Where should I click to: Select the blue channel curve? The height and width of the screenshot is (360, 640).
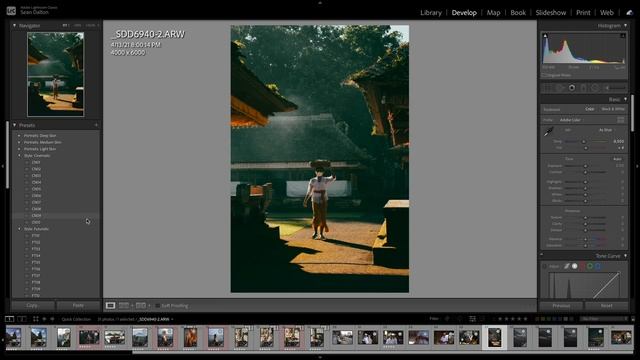pyautogui.click(x=598, y=266)
